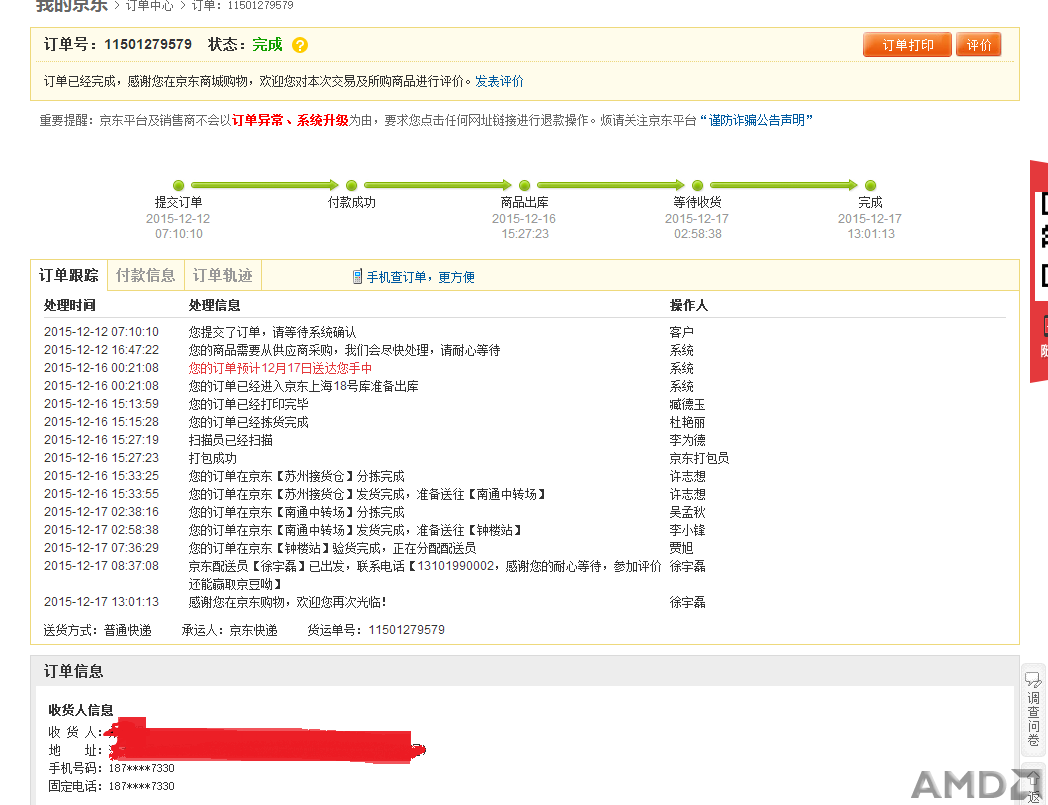Click the 付款成功 progress dot
The height and width of the screenshot is (805, 1048).
[352, 185]
